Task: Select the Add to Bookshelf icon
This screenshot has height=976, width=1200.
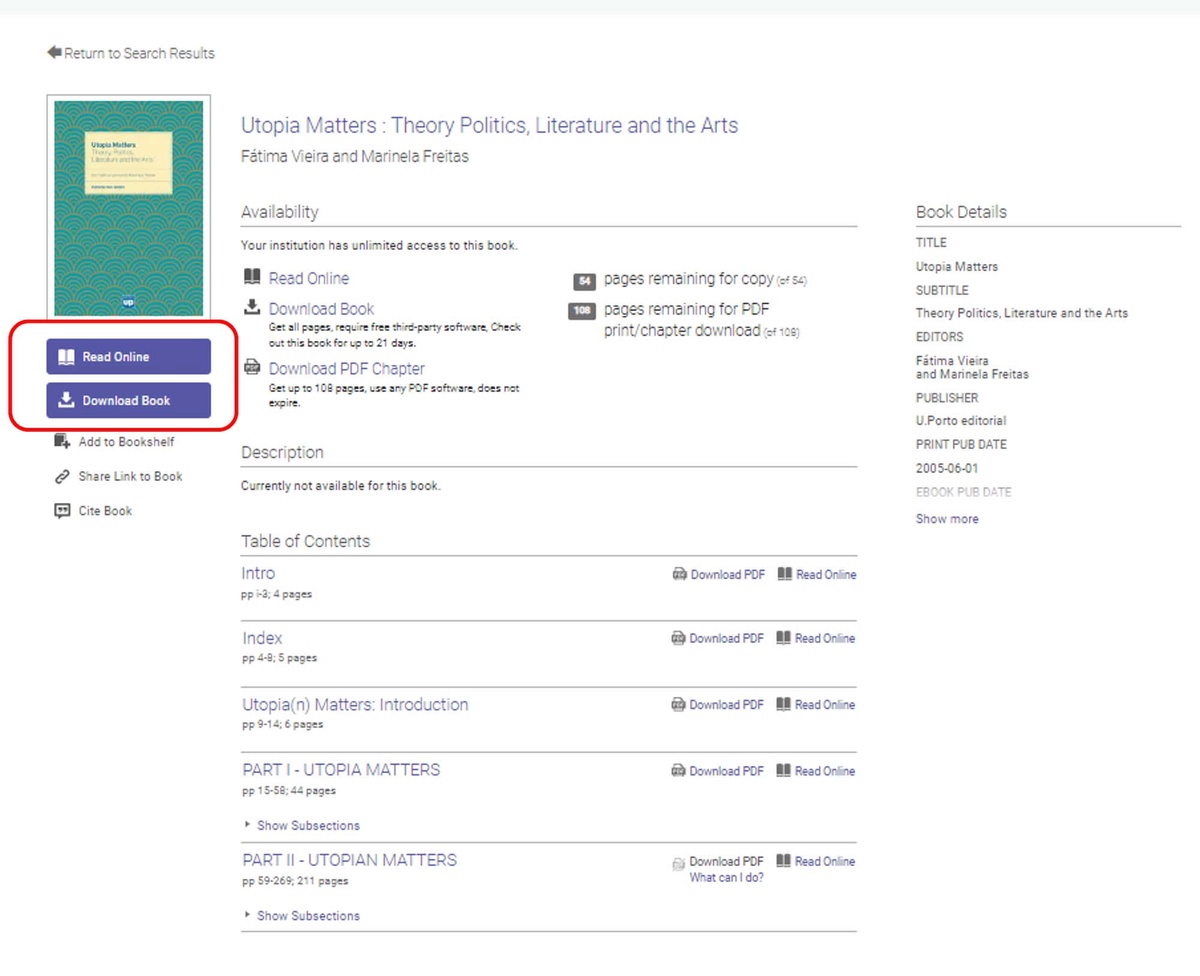Action: pyautogui.click(x=62, y=441)
